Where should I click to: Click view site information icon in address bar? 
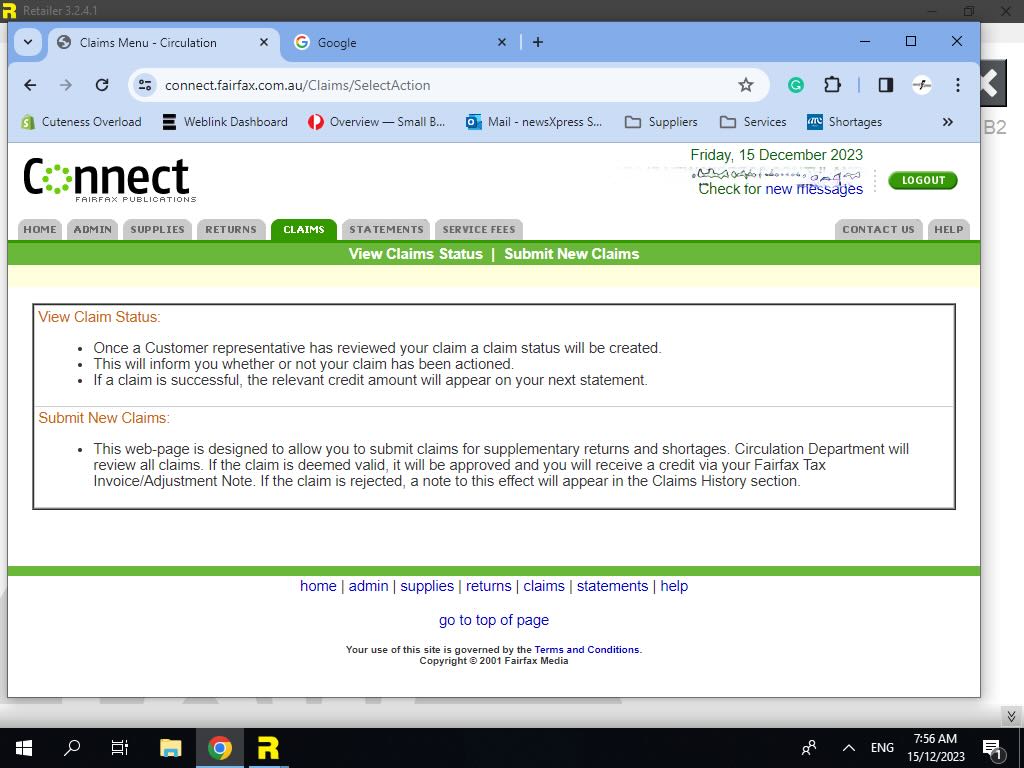[145, 85]
